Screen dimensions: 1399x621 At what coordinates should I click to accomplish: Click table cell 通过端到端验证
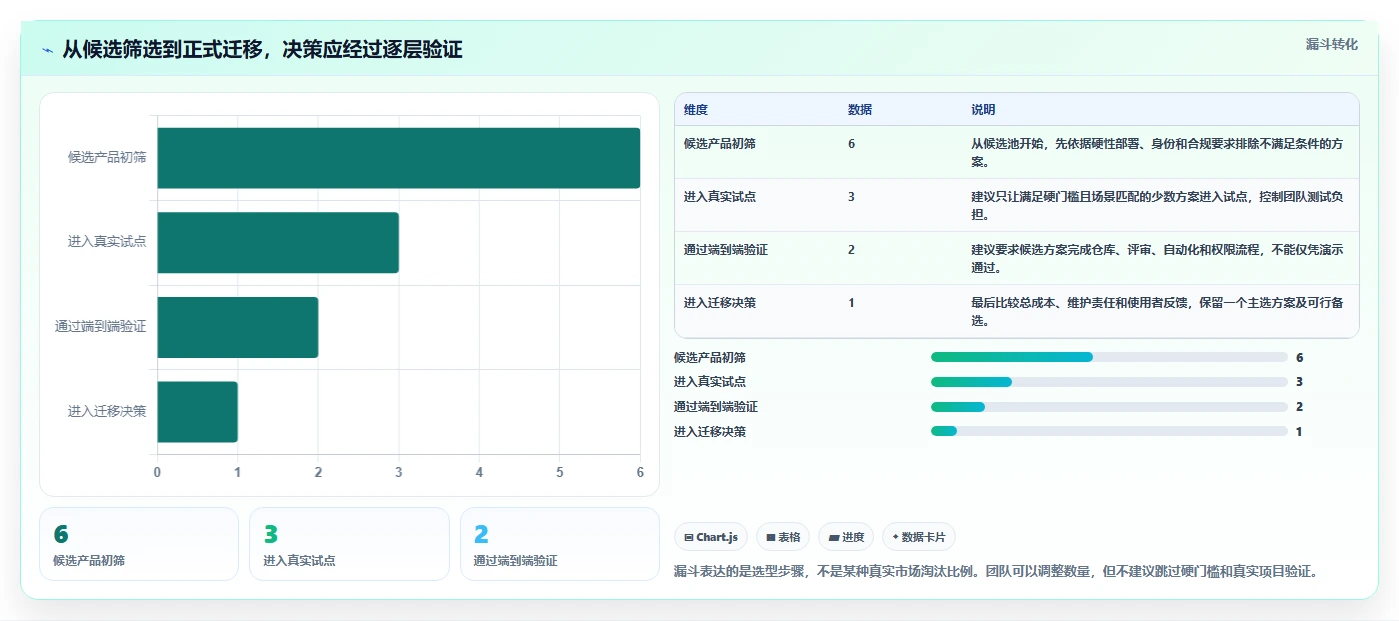726,250
